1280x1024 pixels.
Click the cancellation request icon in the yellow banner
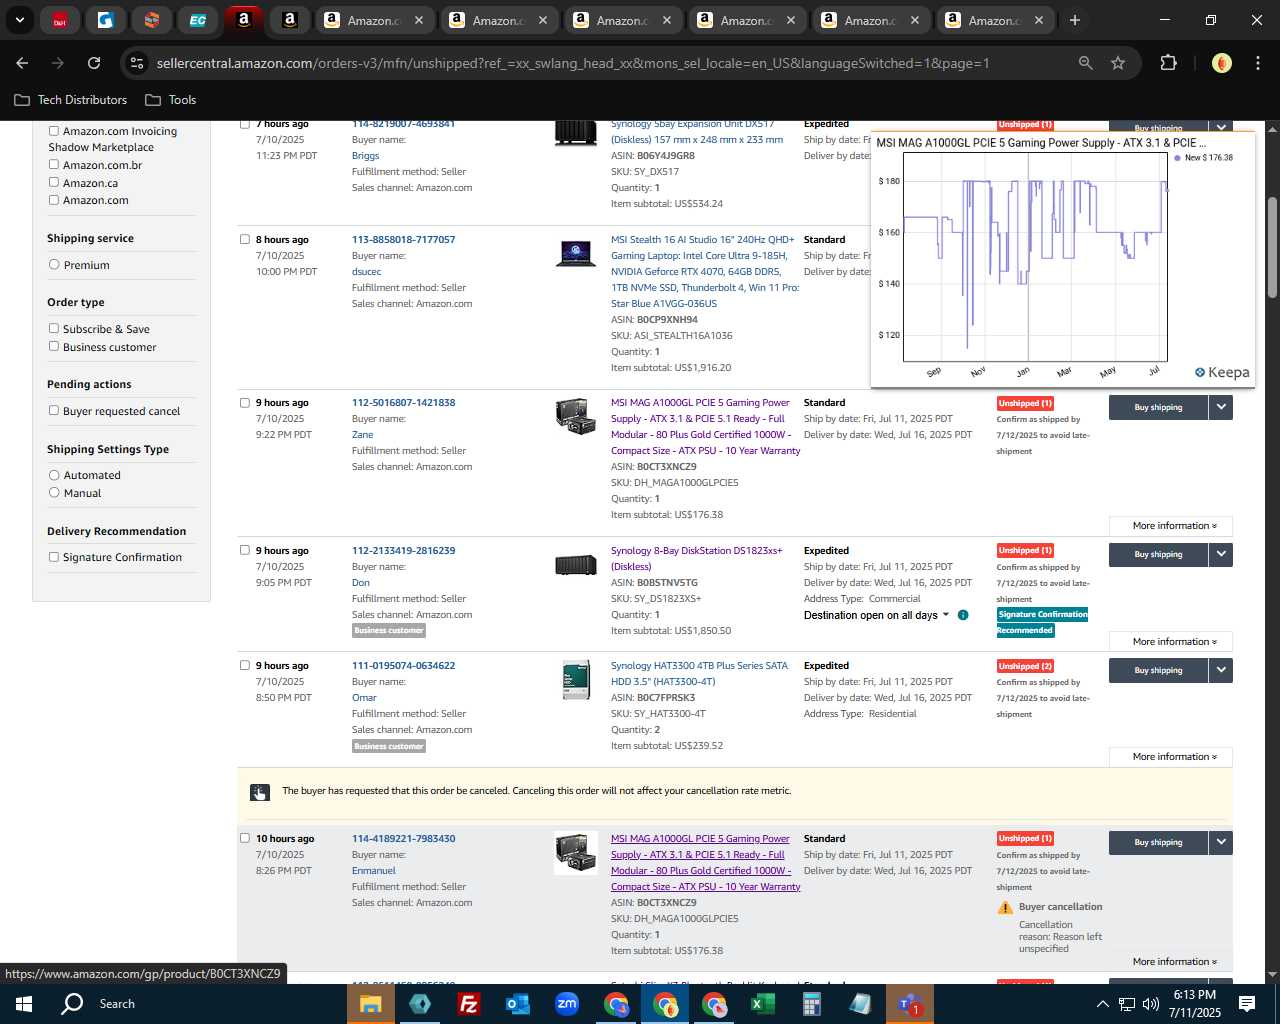259,792
